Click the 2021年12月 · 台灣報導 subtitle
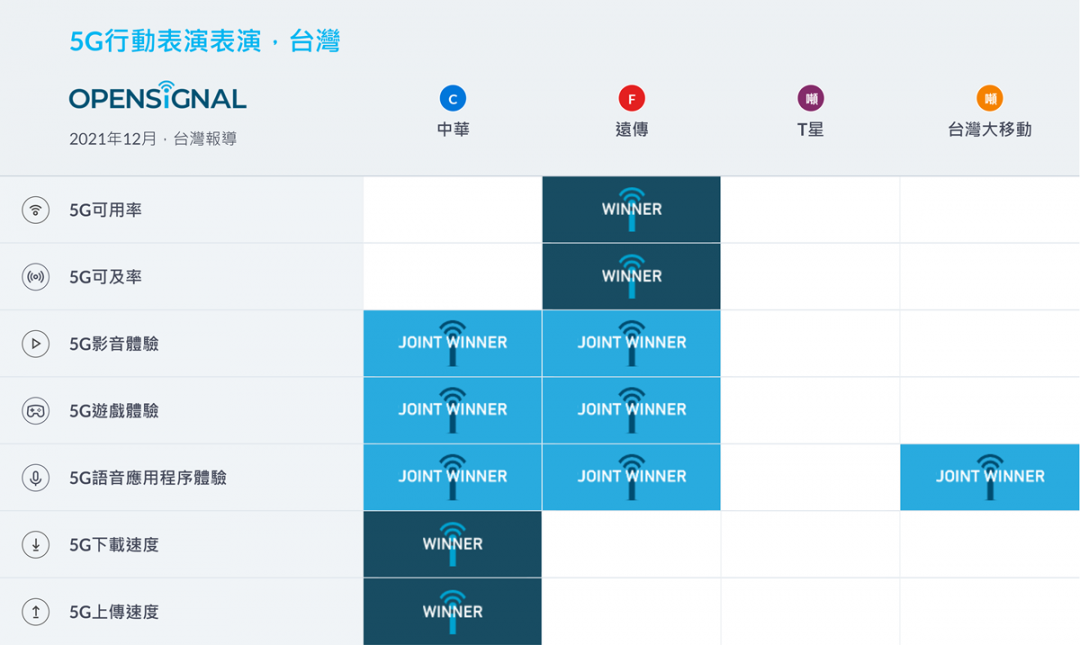 tap(153, 139)
